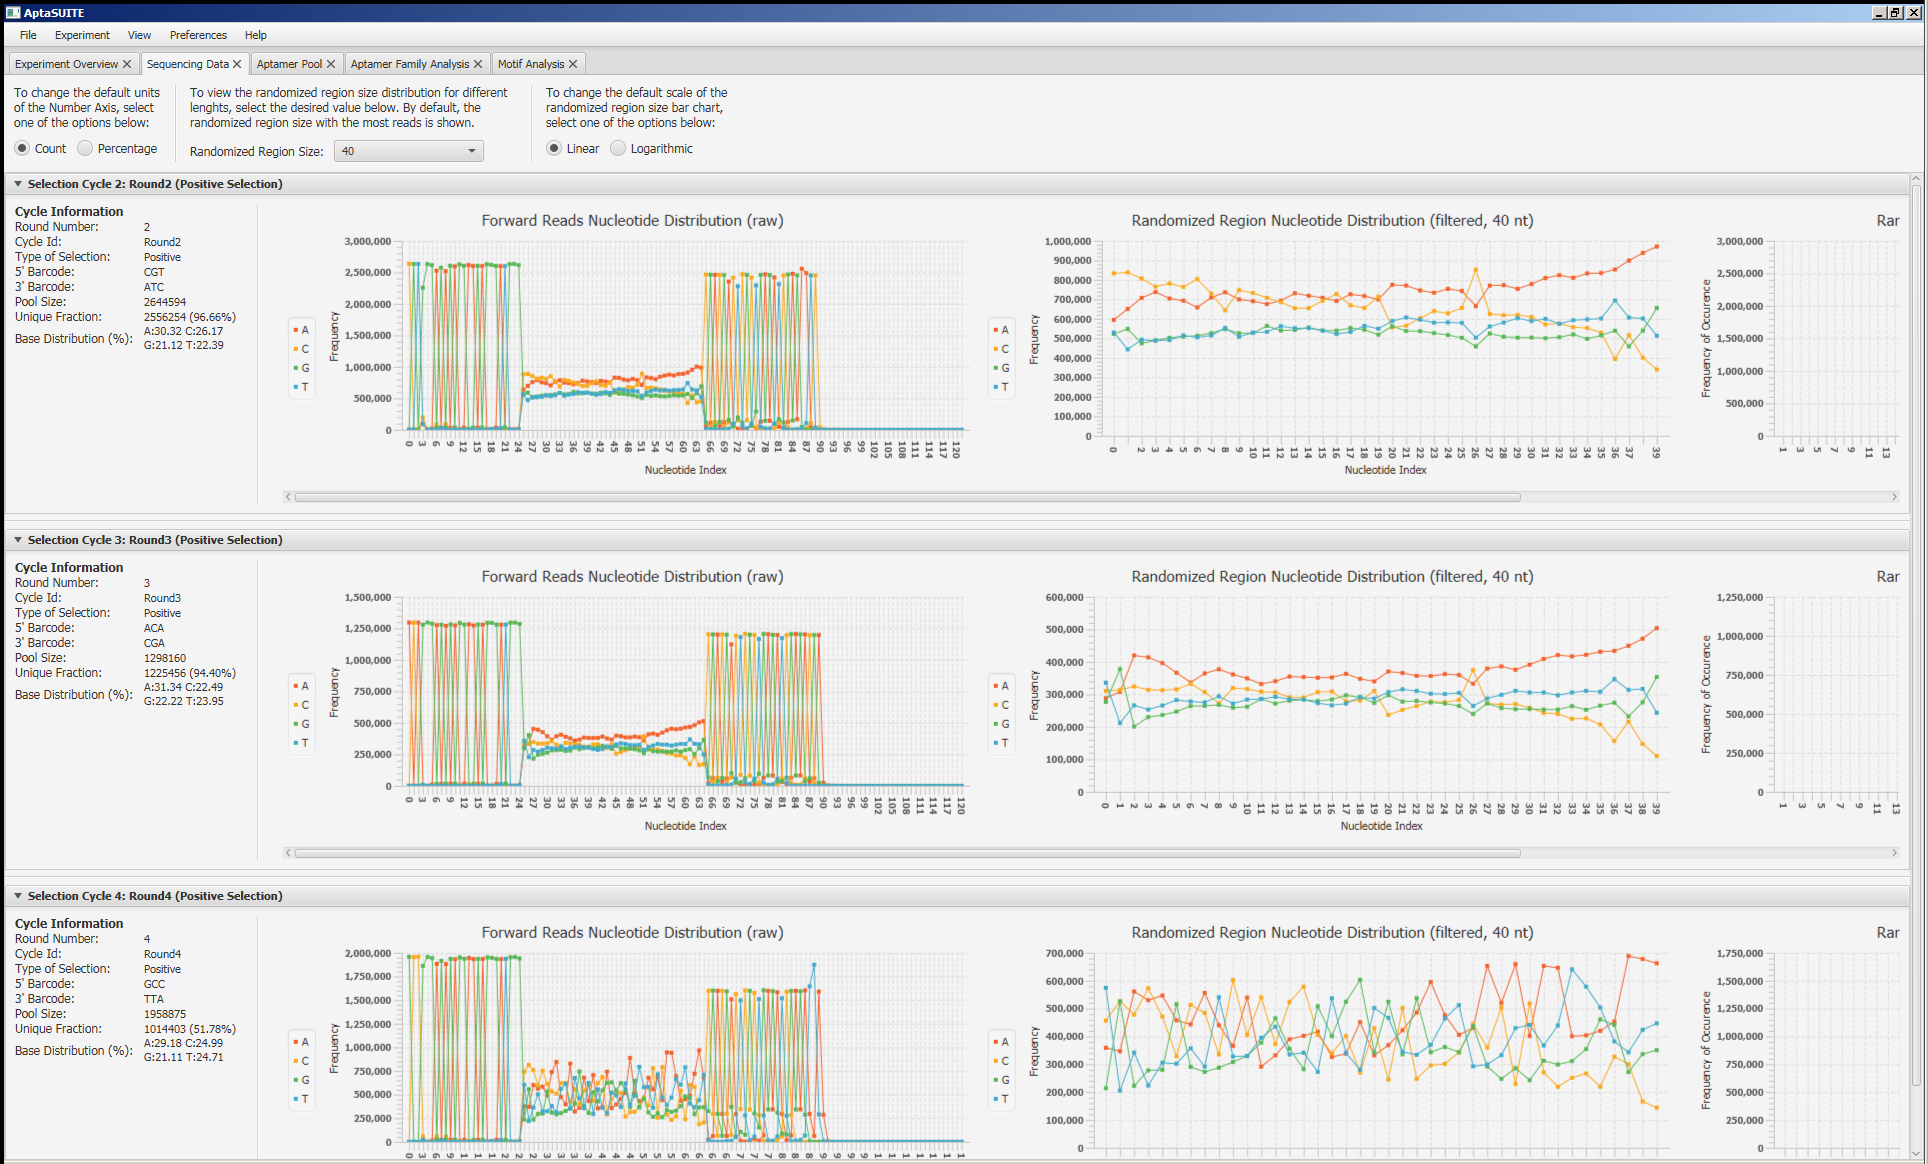
Task: Close the Experiment Overview tab
Action: pos(127,64)
